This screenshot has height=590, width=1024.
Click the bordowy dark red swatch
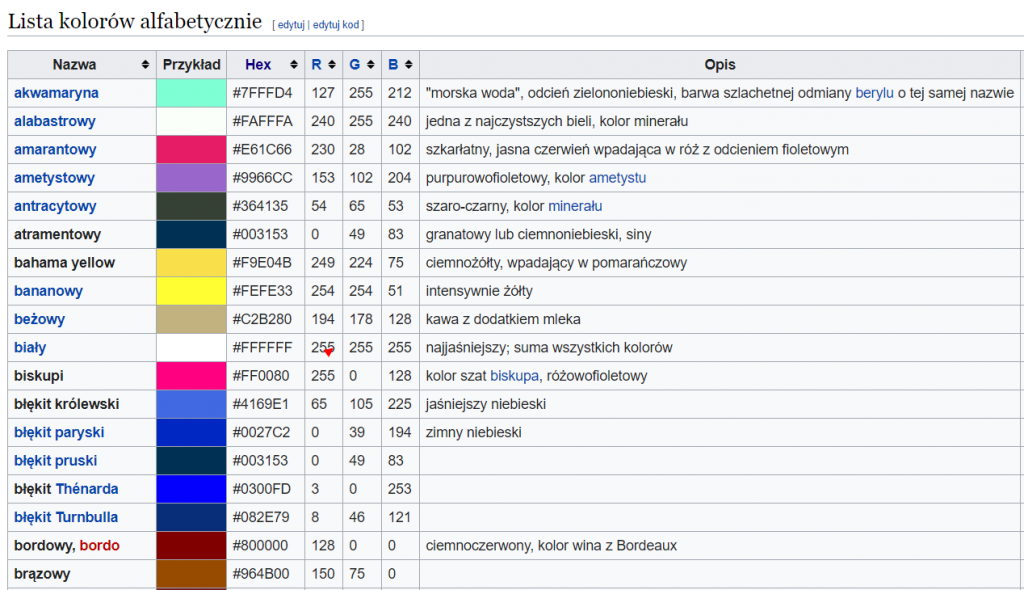[x=191, y=546]
